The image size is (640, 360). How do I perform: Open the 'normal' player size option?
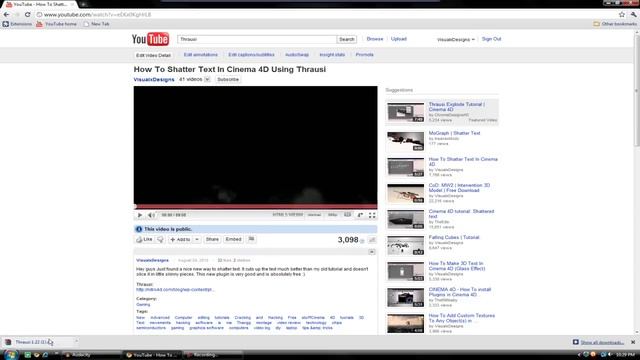coord(314,215)
